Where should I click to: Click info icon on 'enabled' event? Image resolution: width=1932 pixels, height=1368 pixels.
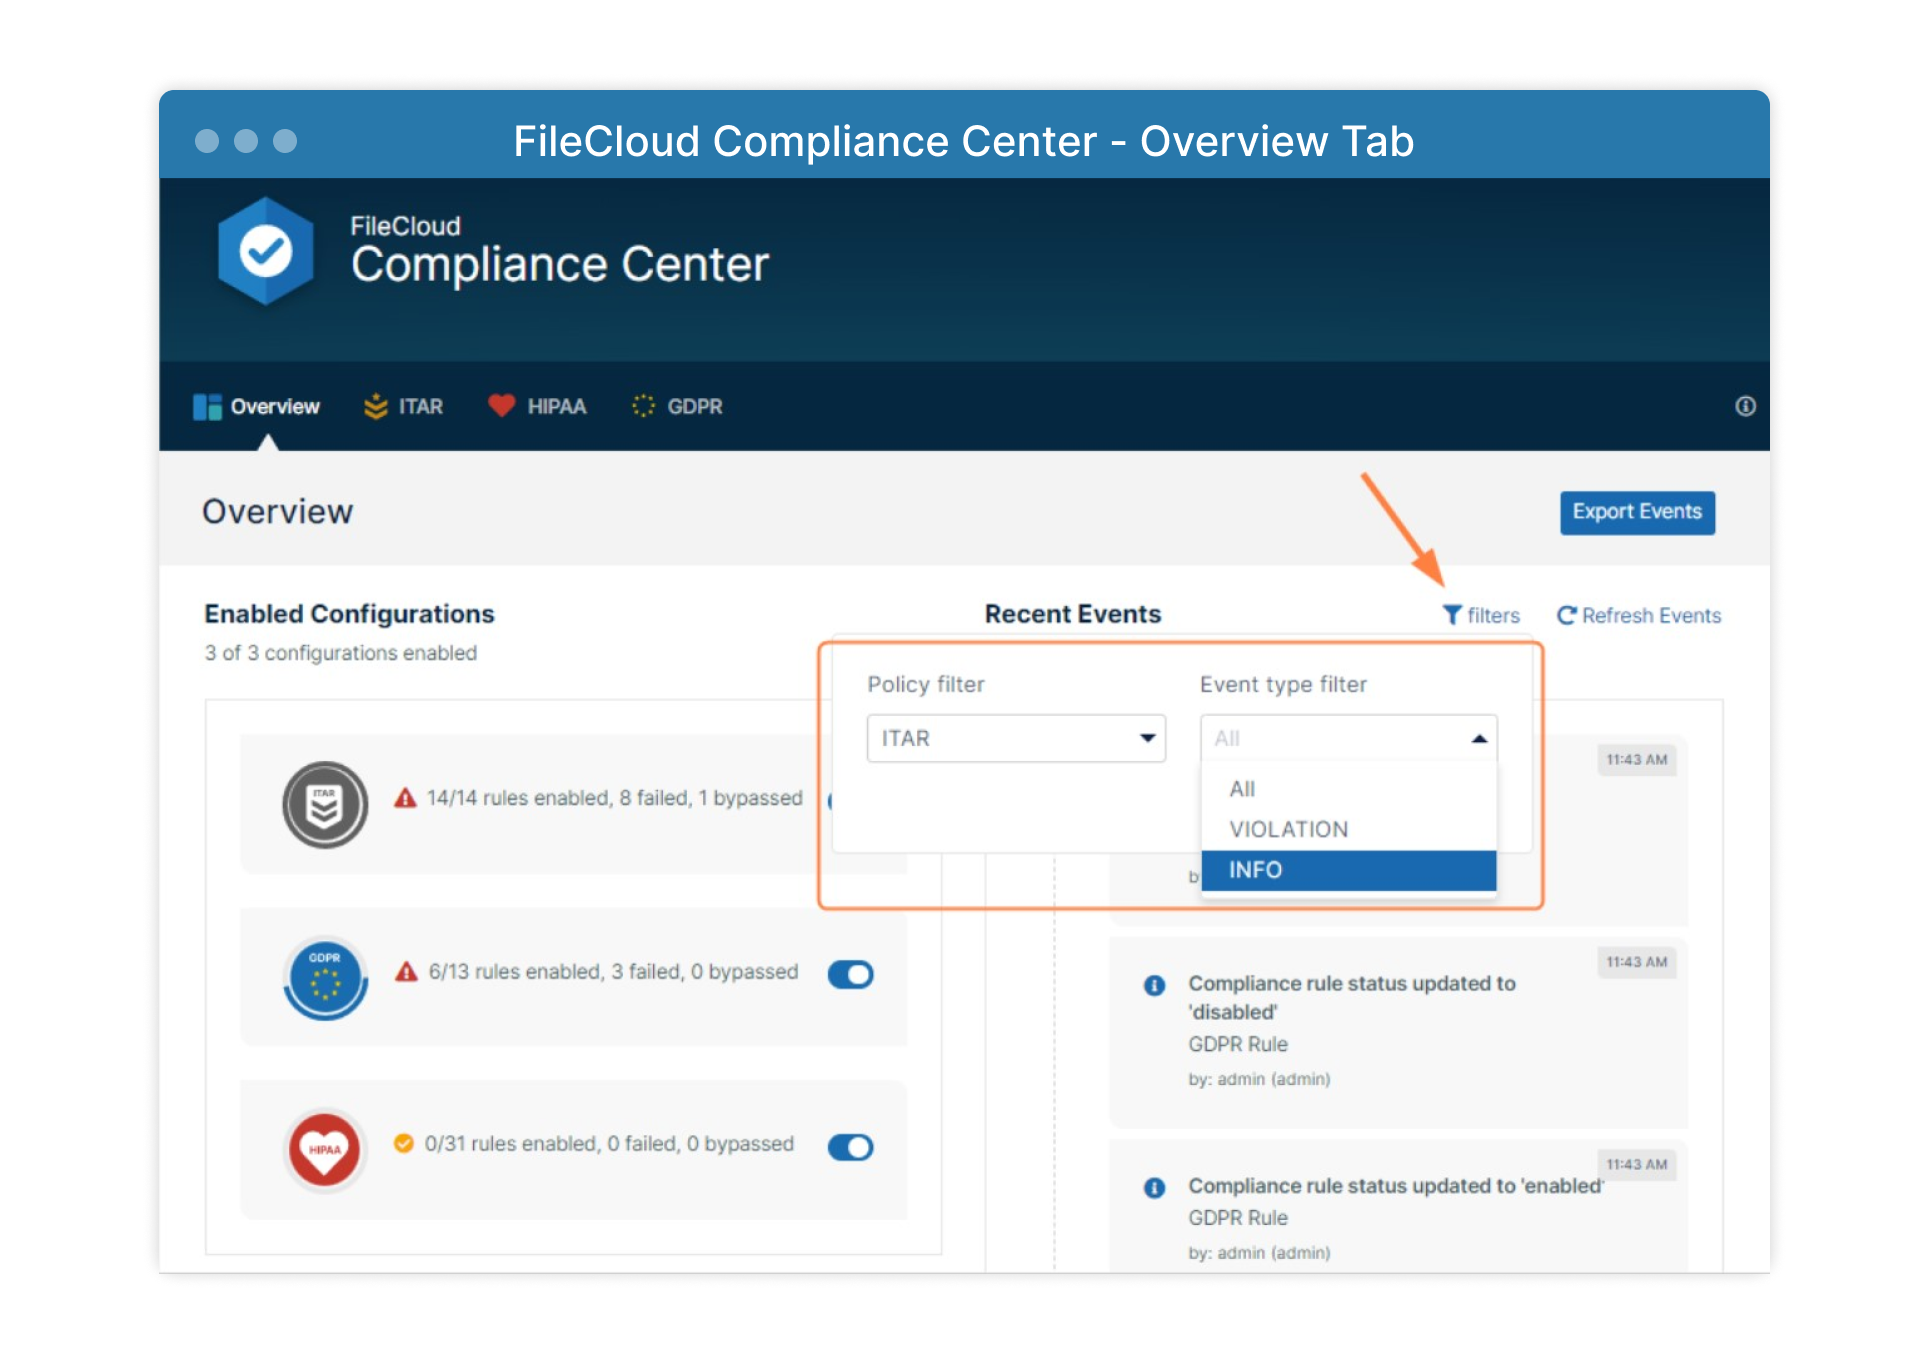(x=1154, y=1188)
